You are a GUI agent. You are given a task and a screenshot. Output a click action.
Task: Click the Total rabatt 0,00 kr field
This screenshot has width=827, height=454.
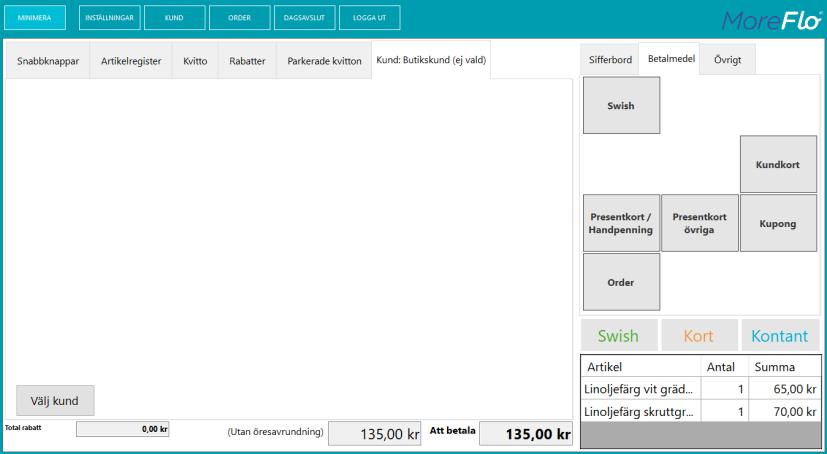coord(122,429)
